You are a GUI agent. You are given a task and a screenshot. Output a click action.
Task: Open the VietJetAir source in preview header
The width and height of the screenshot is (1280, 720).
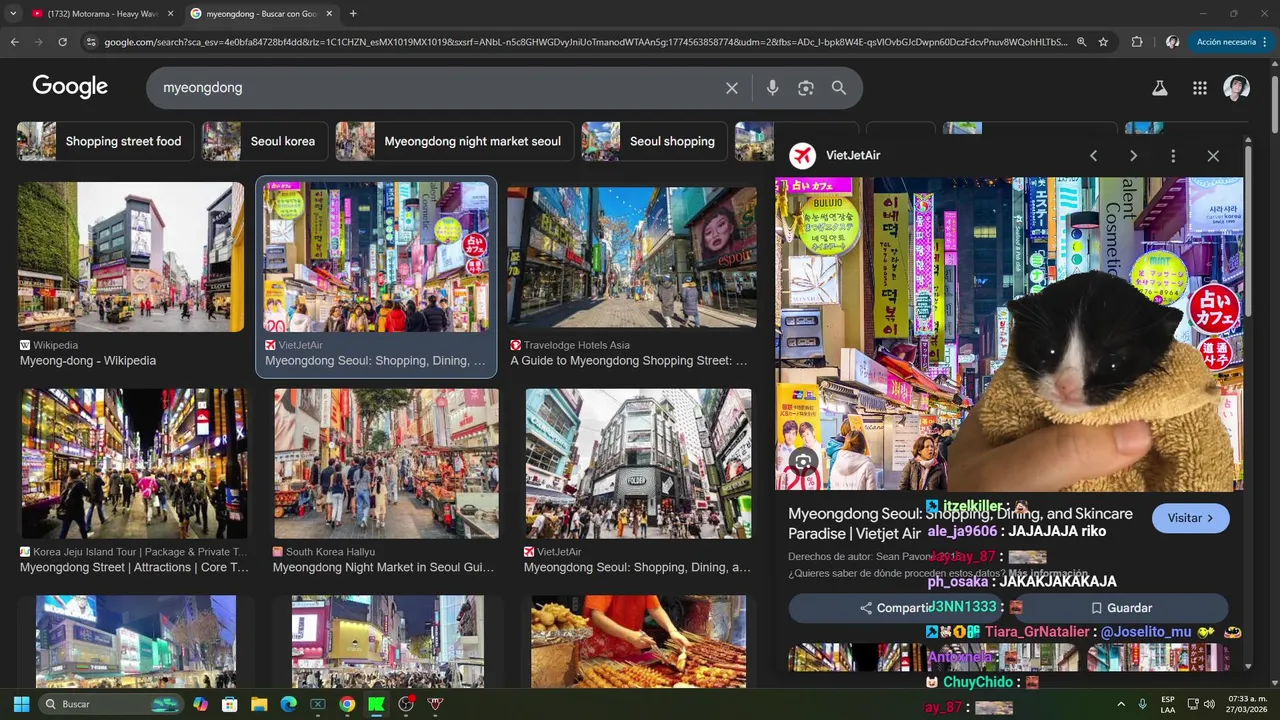pos(835,156)
